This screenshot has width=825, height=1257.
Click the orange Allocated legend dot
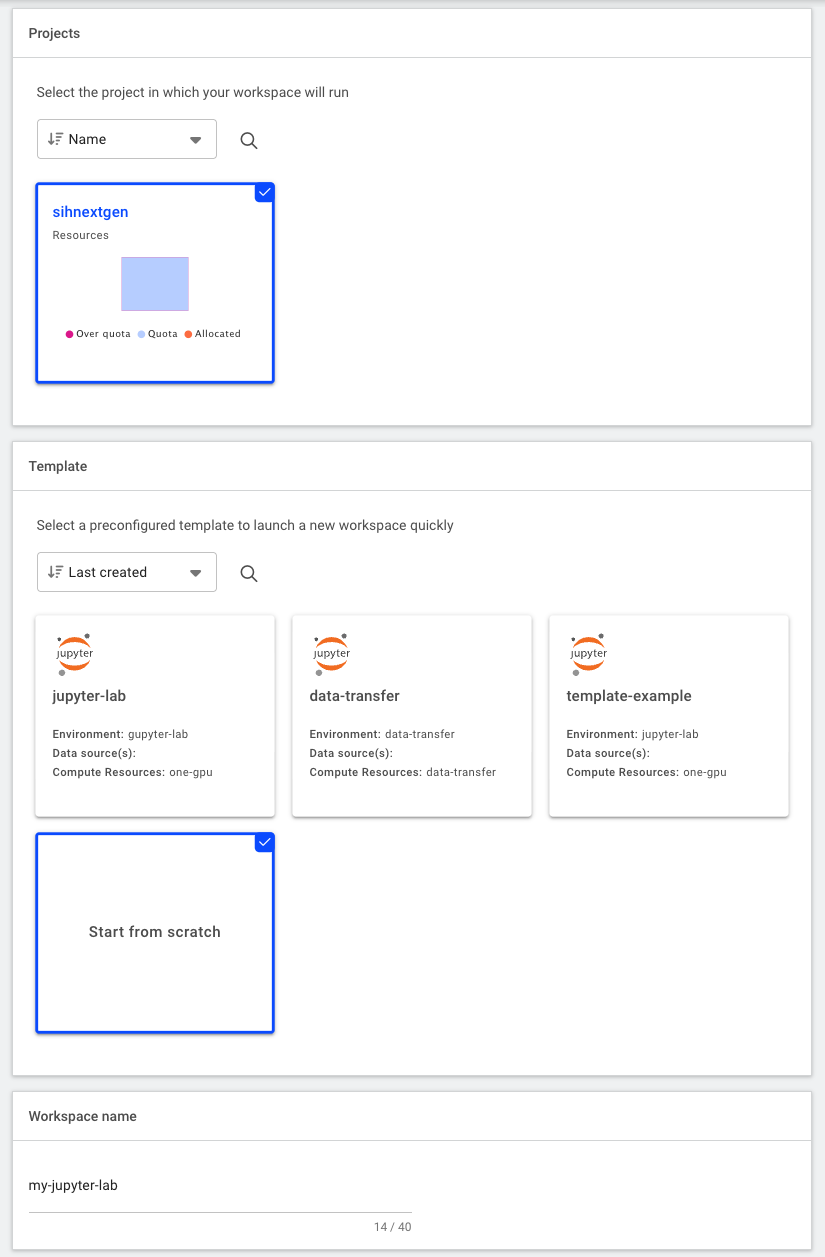coord(188,334)
